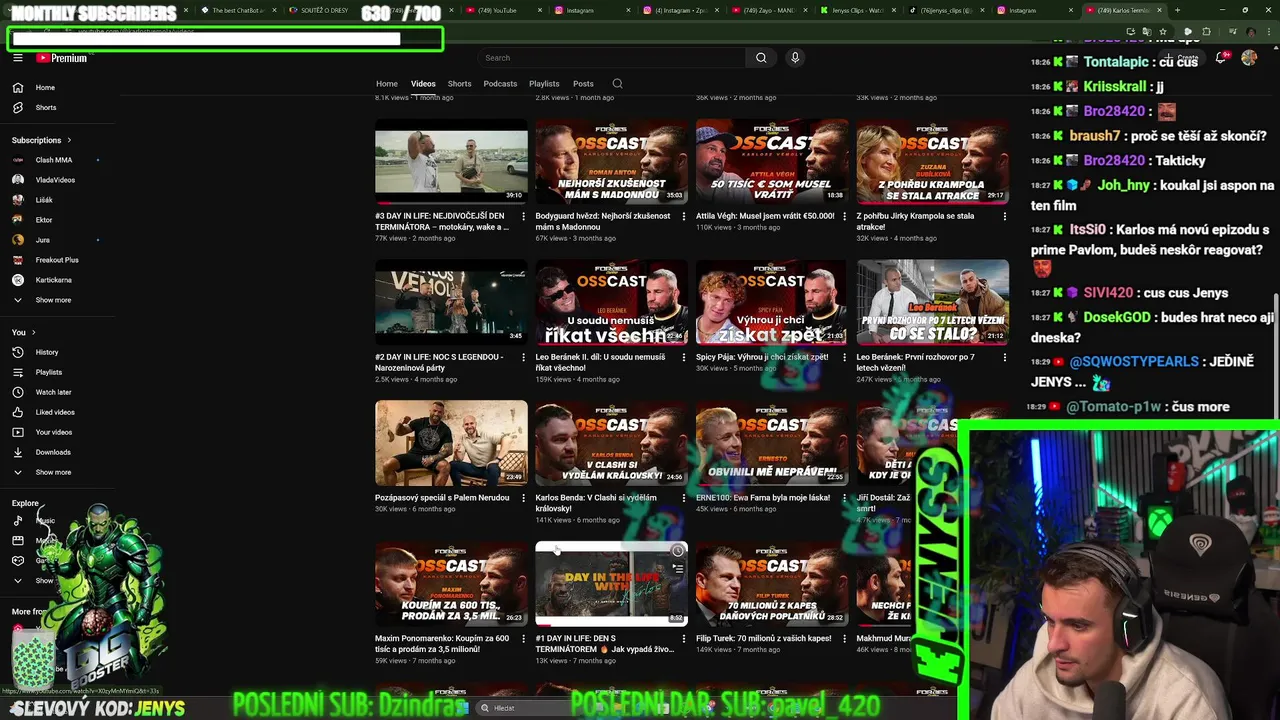
Task: Open YouTube notifications bell
Action: point(1221,58)
